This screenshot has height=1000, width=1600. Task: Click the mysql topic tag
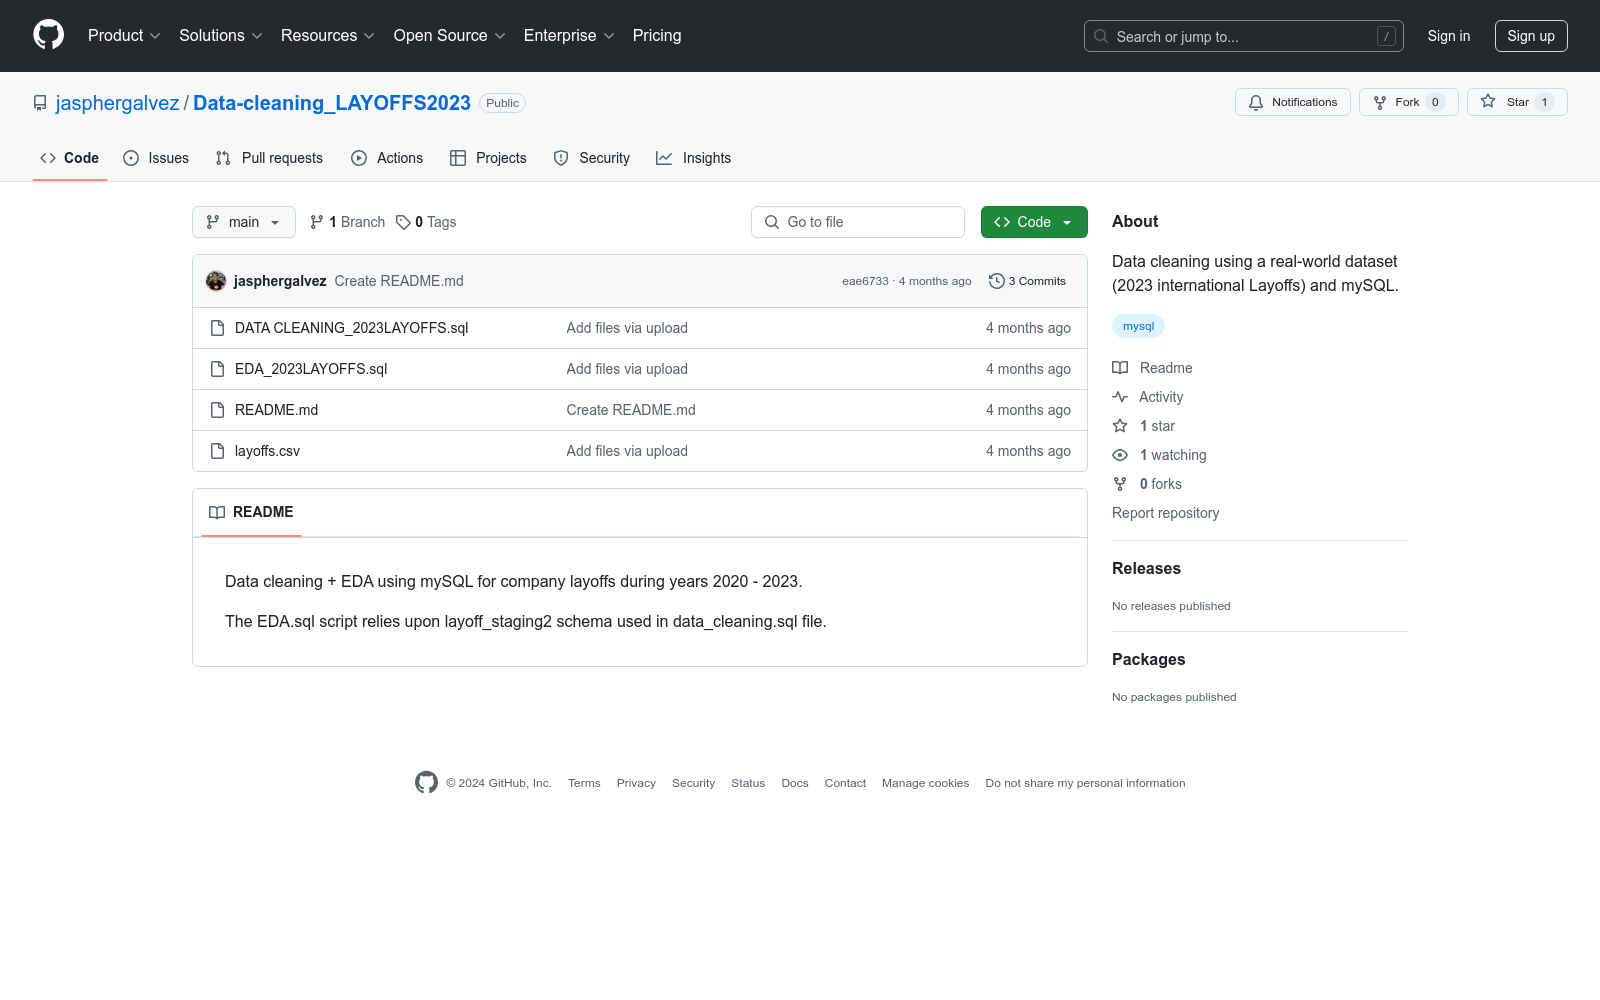coord(1138,326)
